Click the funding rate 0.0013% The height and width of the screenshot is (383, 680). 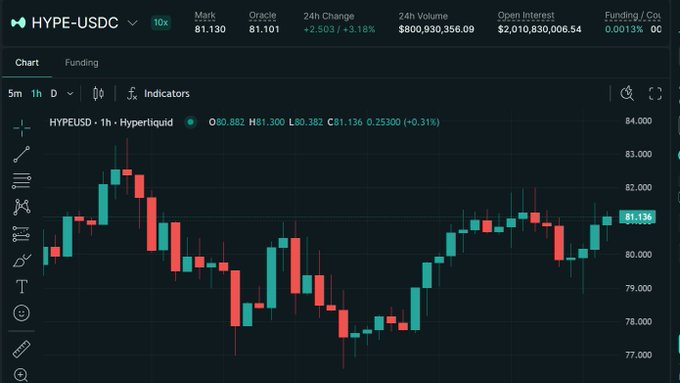(624, 29)
